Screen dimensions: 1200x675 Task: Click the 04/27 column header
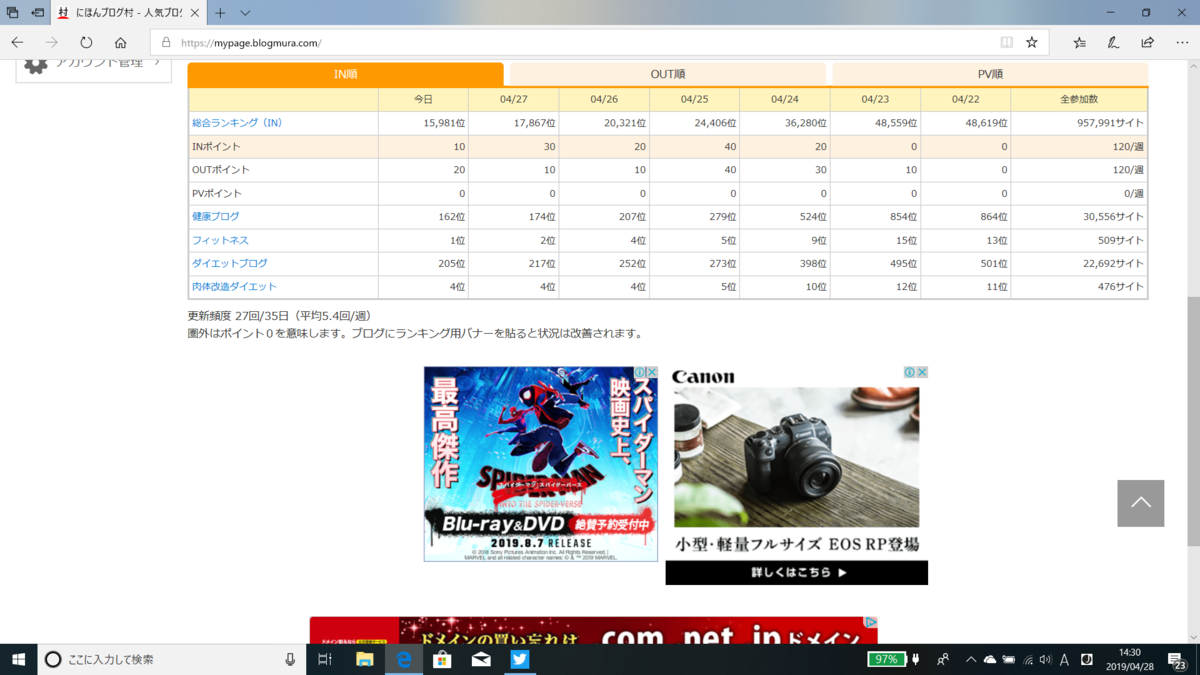coord(514,99)
